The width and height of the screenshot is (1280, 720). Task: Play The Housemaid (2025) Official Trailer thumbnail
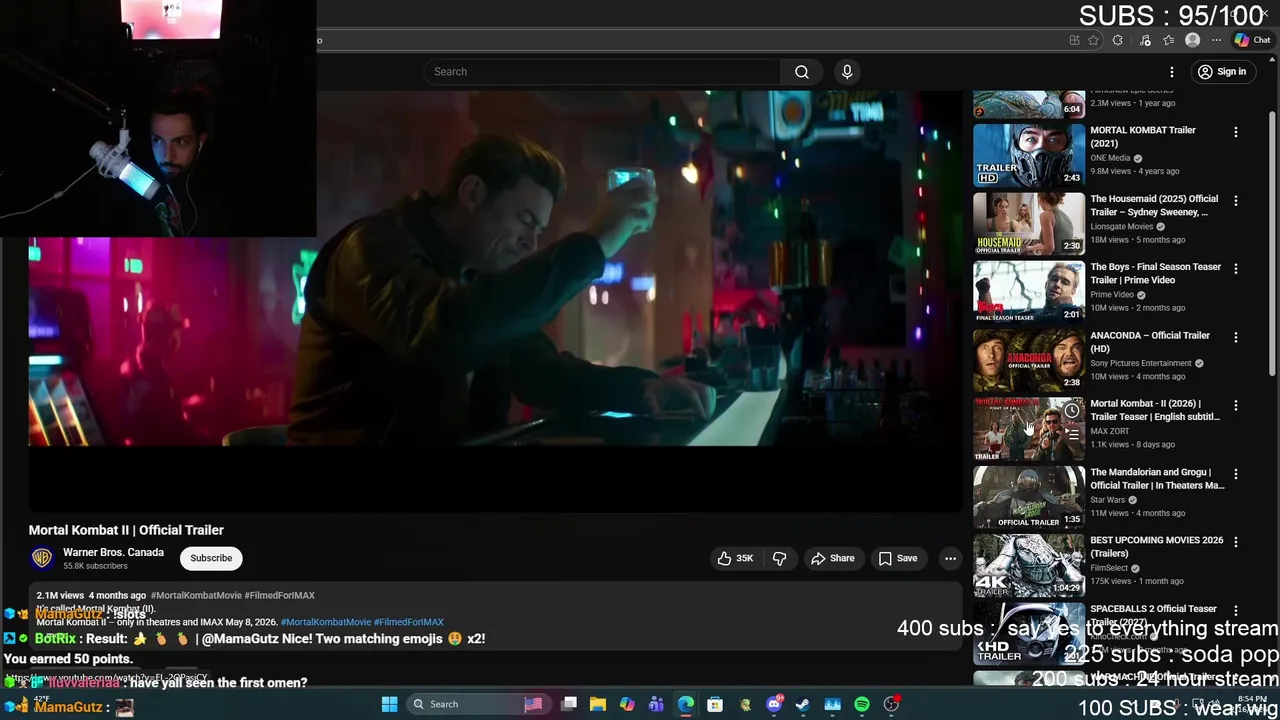[1029, 223]
